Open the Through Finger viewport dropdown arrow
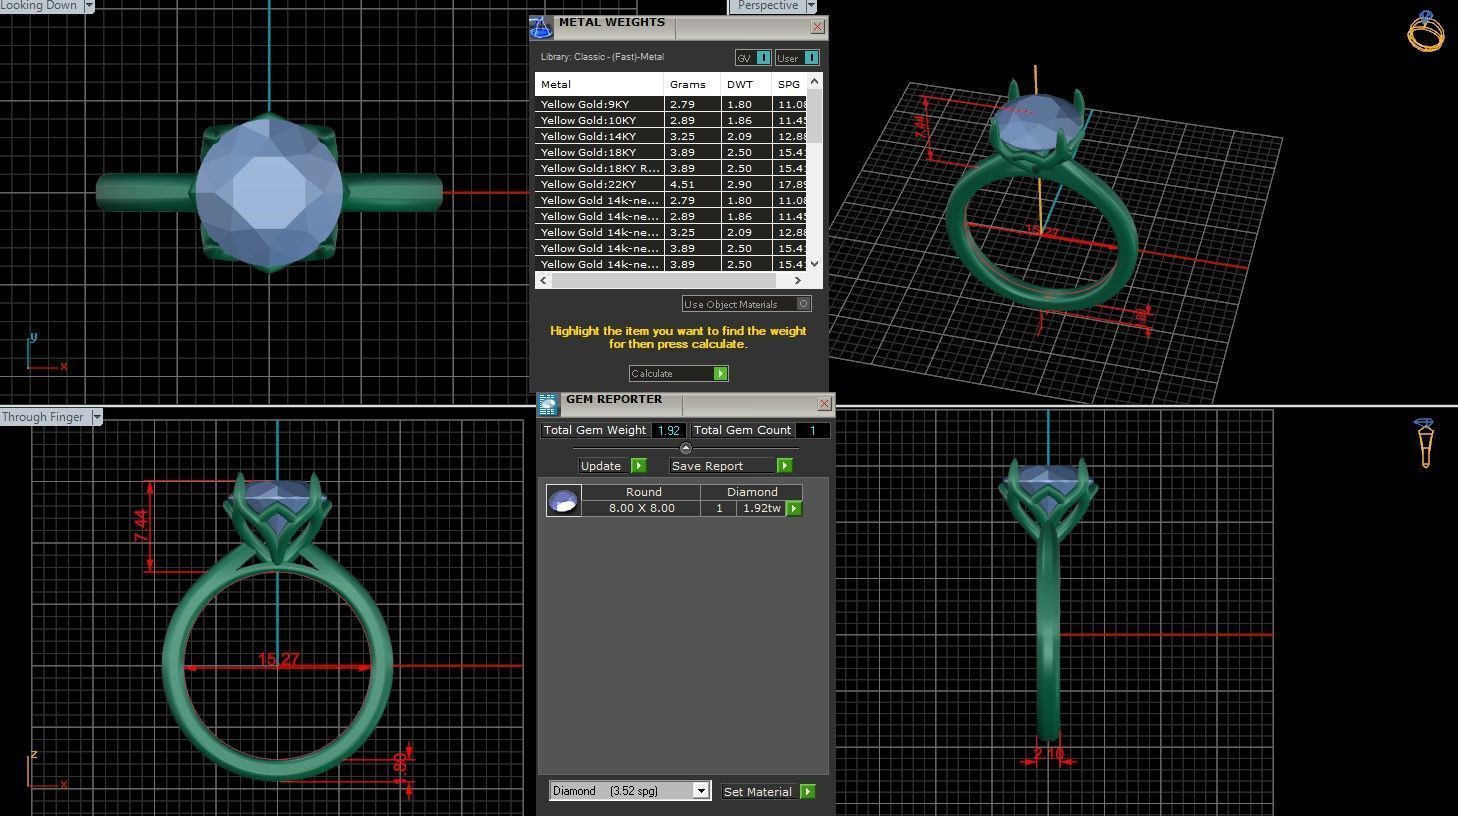Viewport: 1458px width, 816px height. point(97,417)
